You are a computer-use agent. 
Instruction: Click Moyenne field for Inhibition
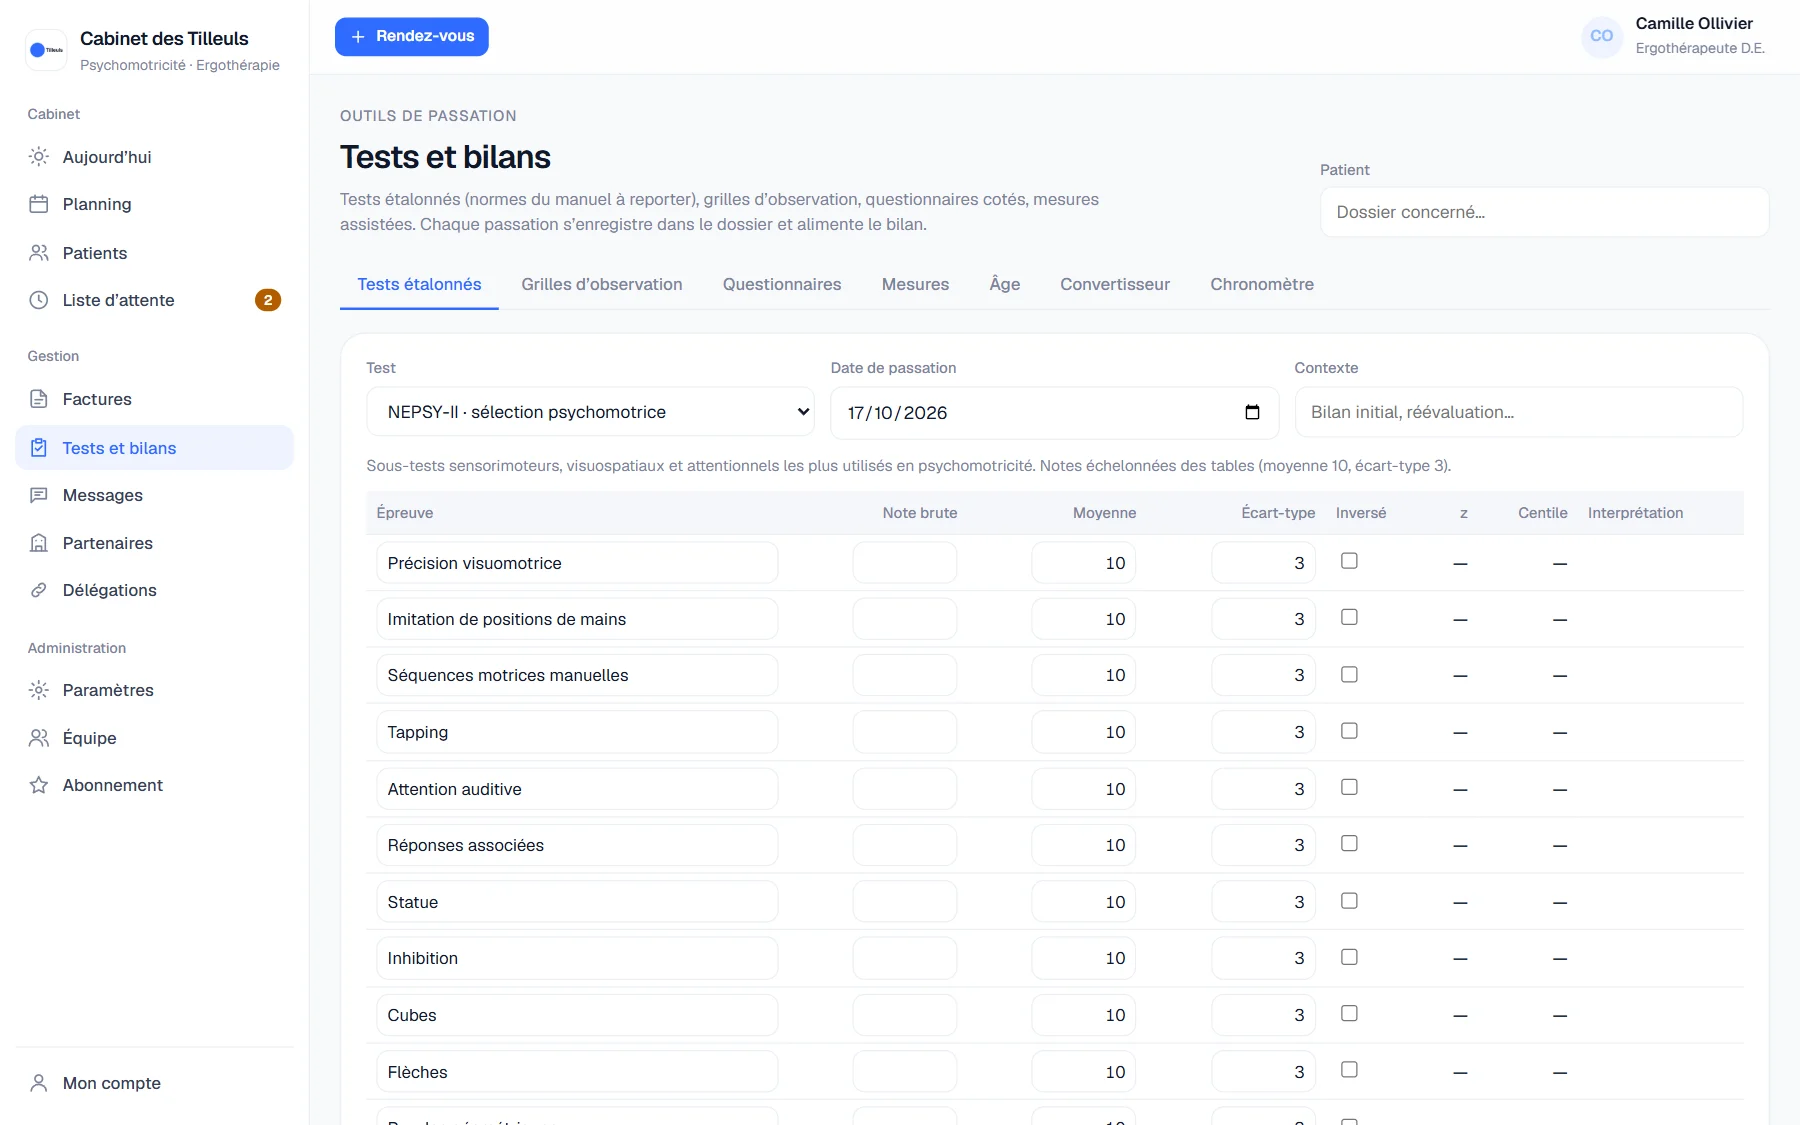[1083, 958]
